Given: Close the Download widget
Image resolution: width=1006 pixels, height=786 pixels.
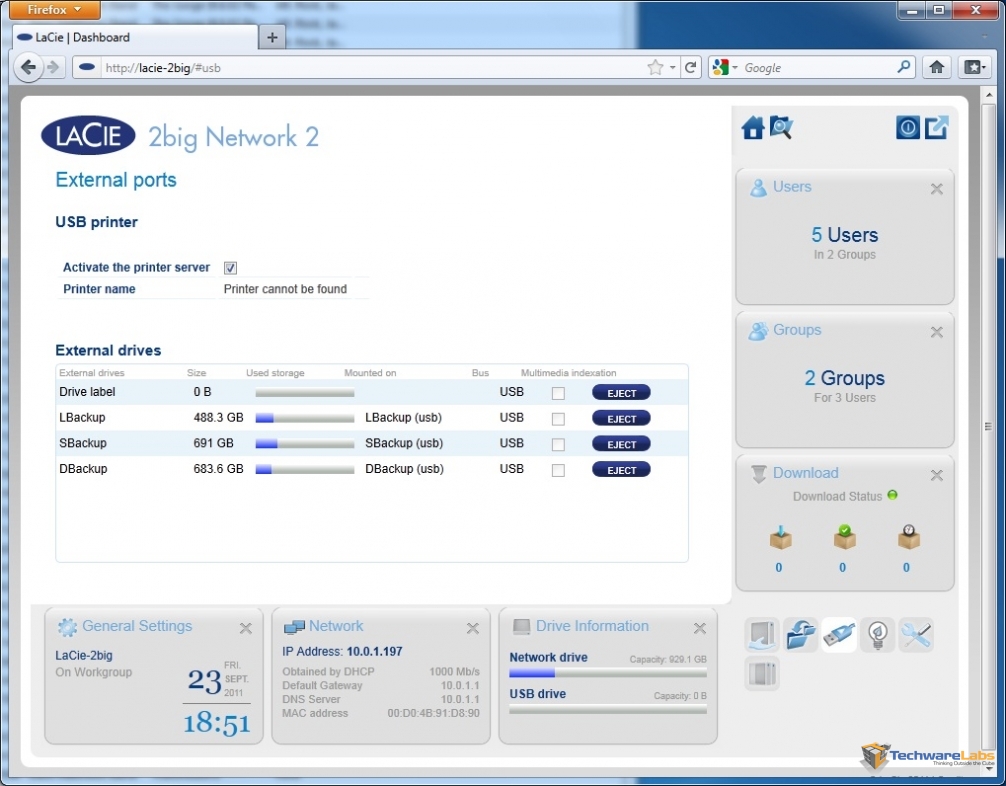Looking at the screenshot, I should tap(937, 475).
